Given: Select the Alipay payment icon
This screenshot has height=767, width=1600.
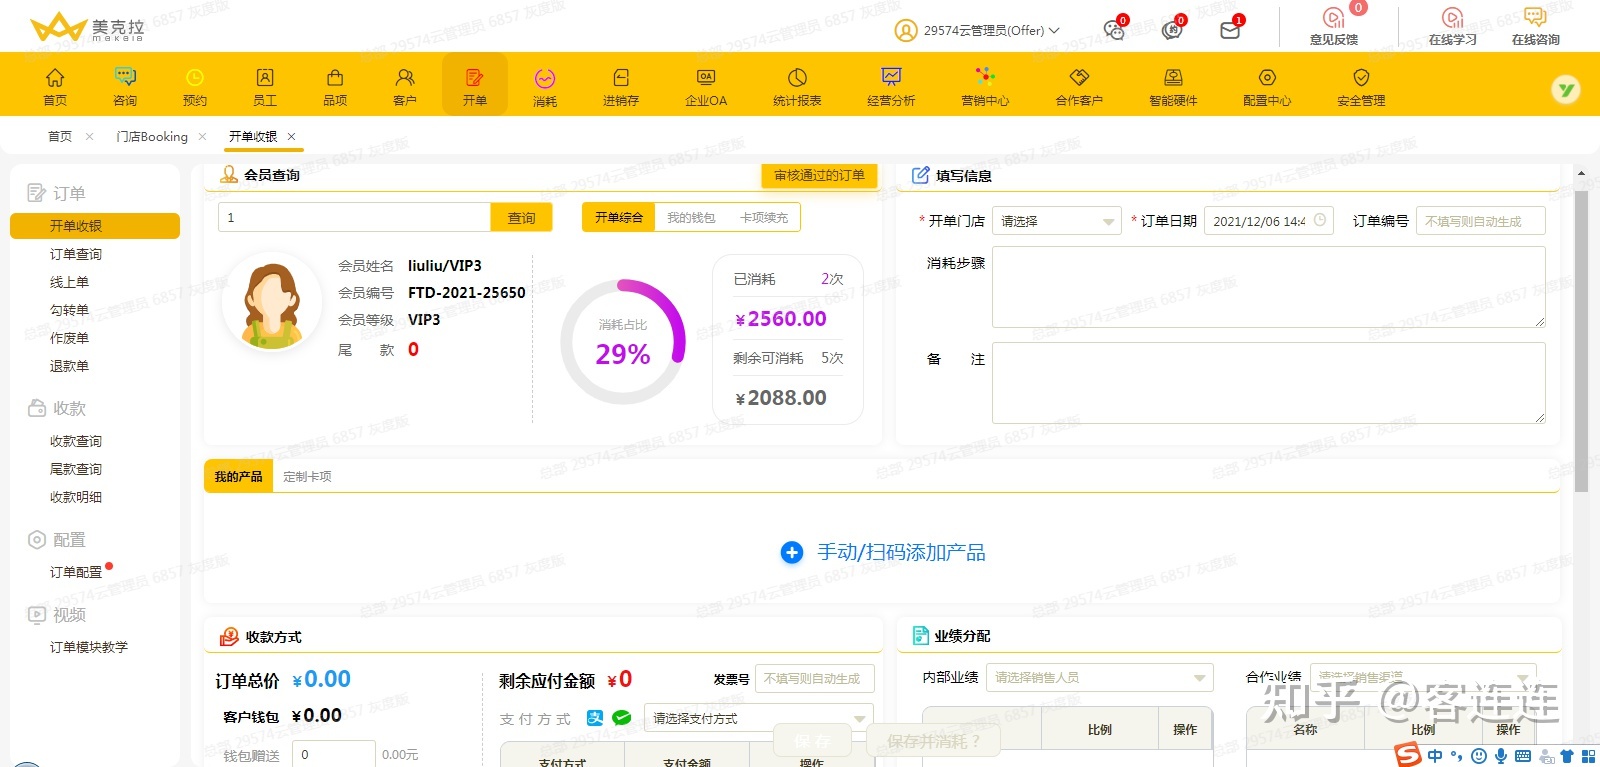Looking at the screenshot, I should (595, 718).
